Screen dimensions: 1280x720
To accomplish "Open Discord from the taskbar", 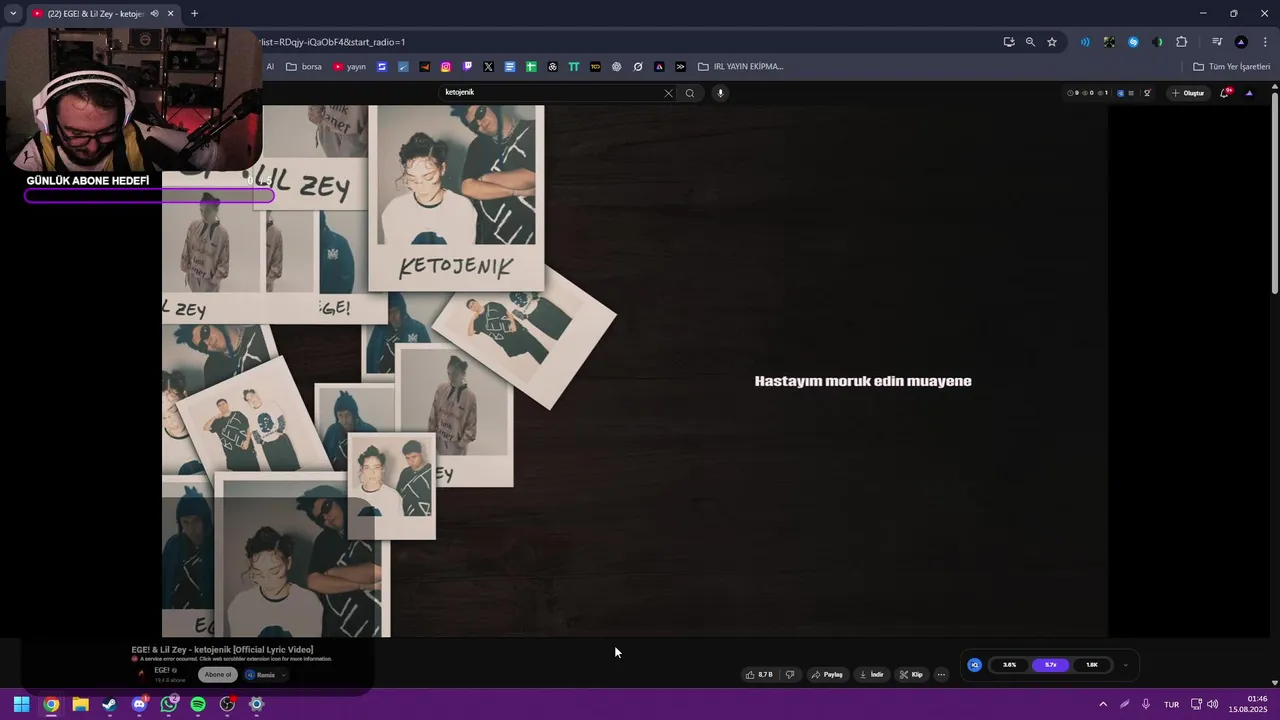I will 139,704.
